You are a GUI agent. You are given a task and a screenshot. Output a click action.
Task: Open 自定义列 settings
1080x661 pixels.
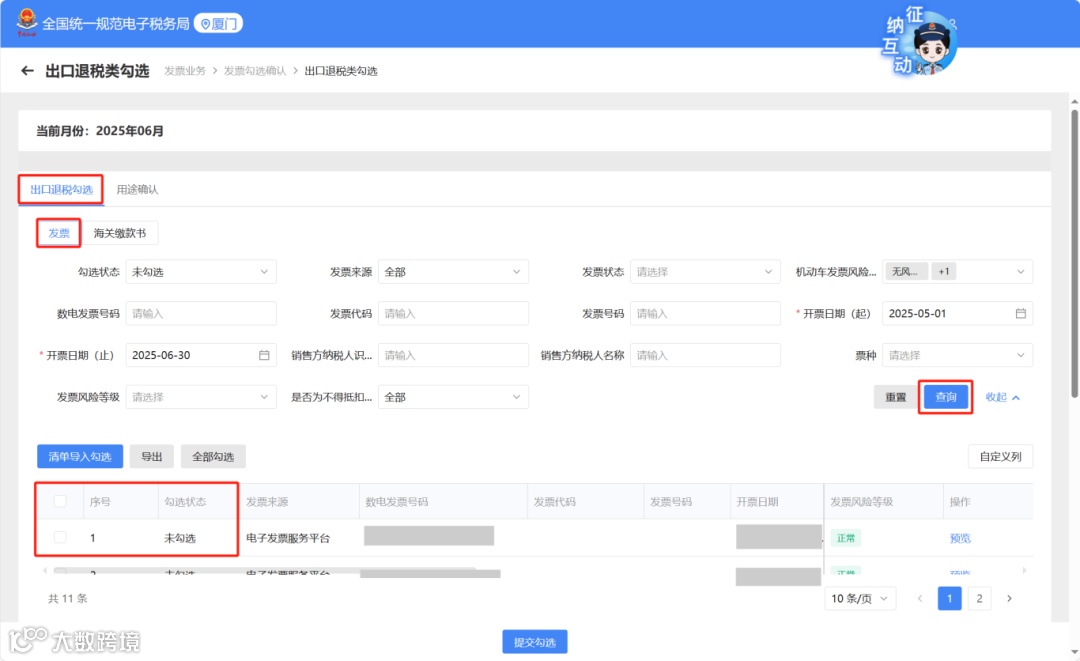point(1000,457)
